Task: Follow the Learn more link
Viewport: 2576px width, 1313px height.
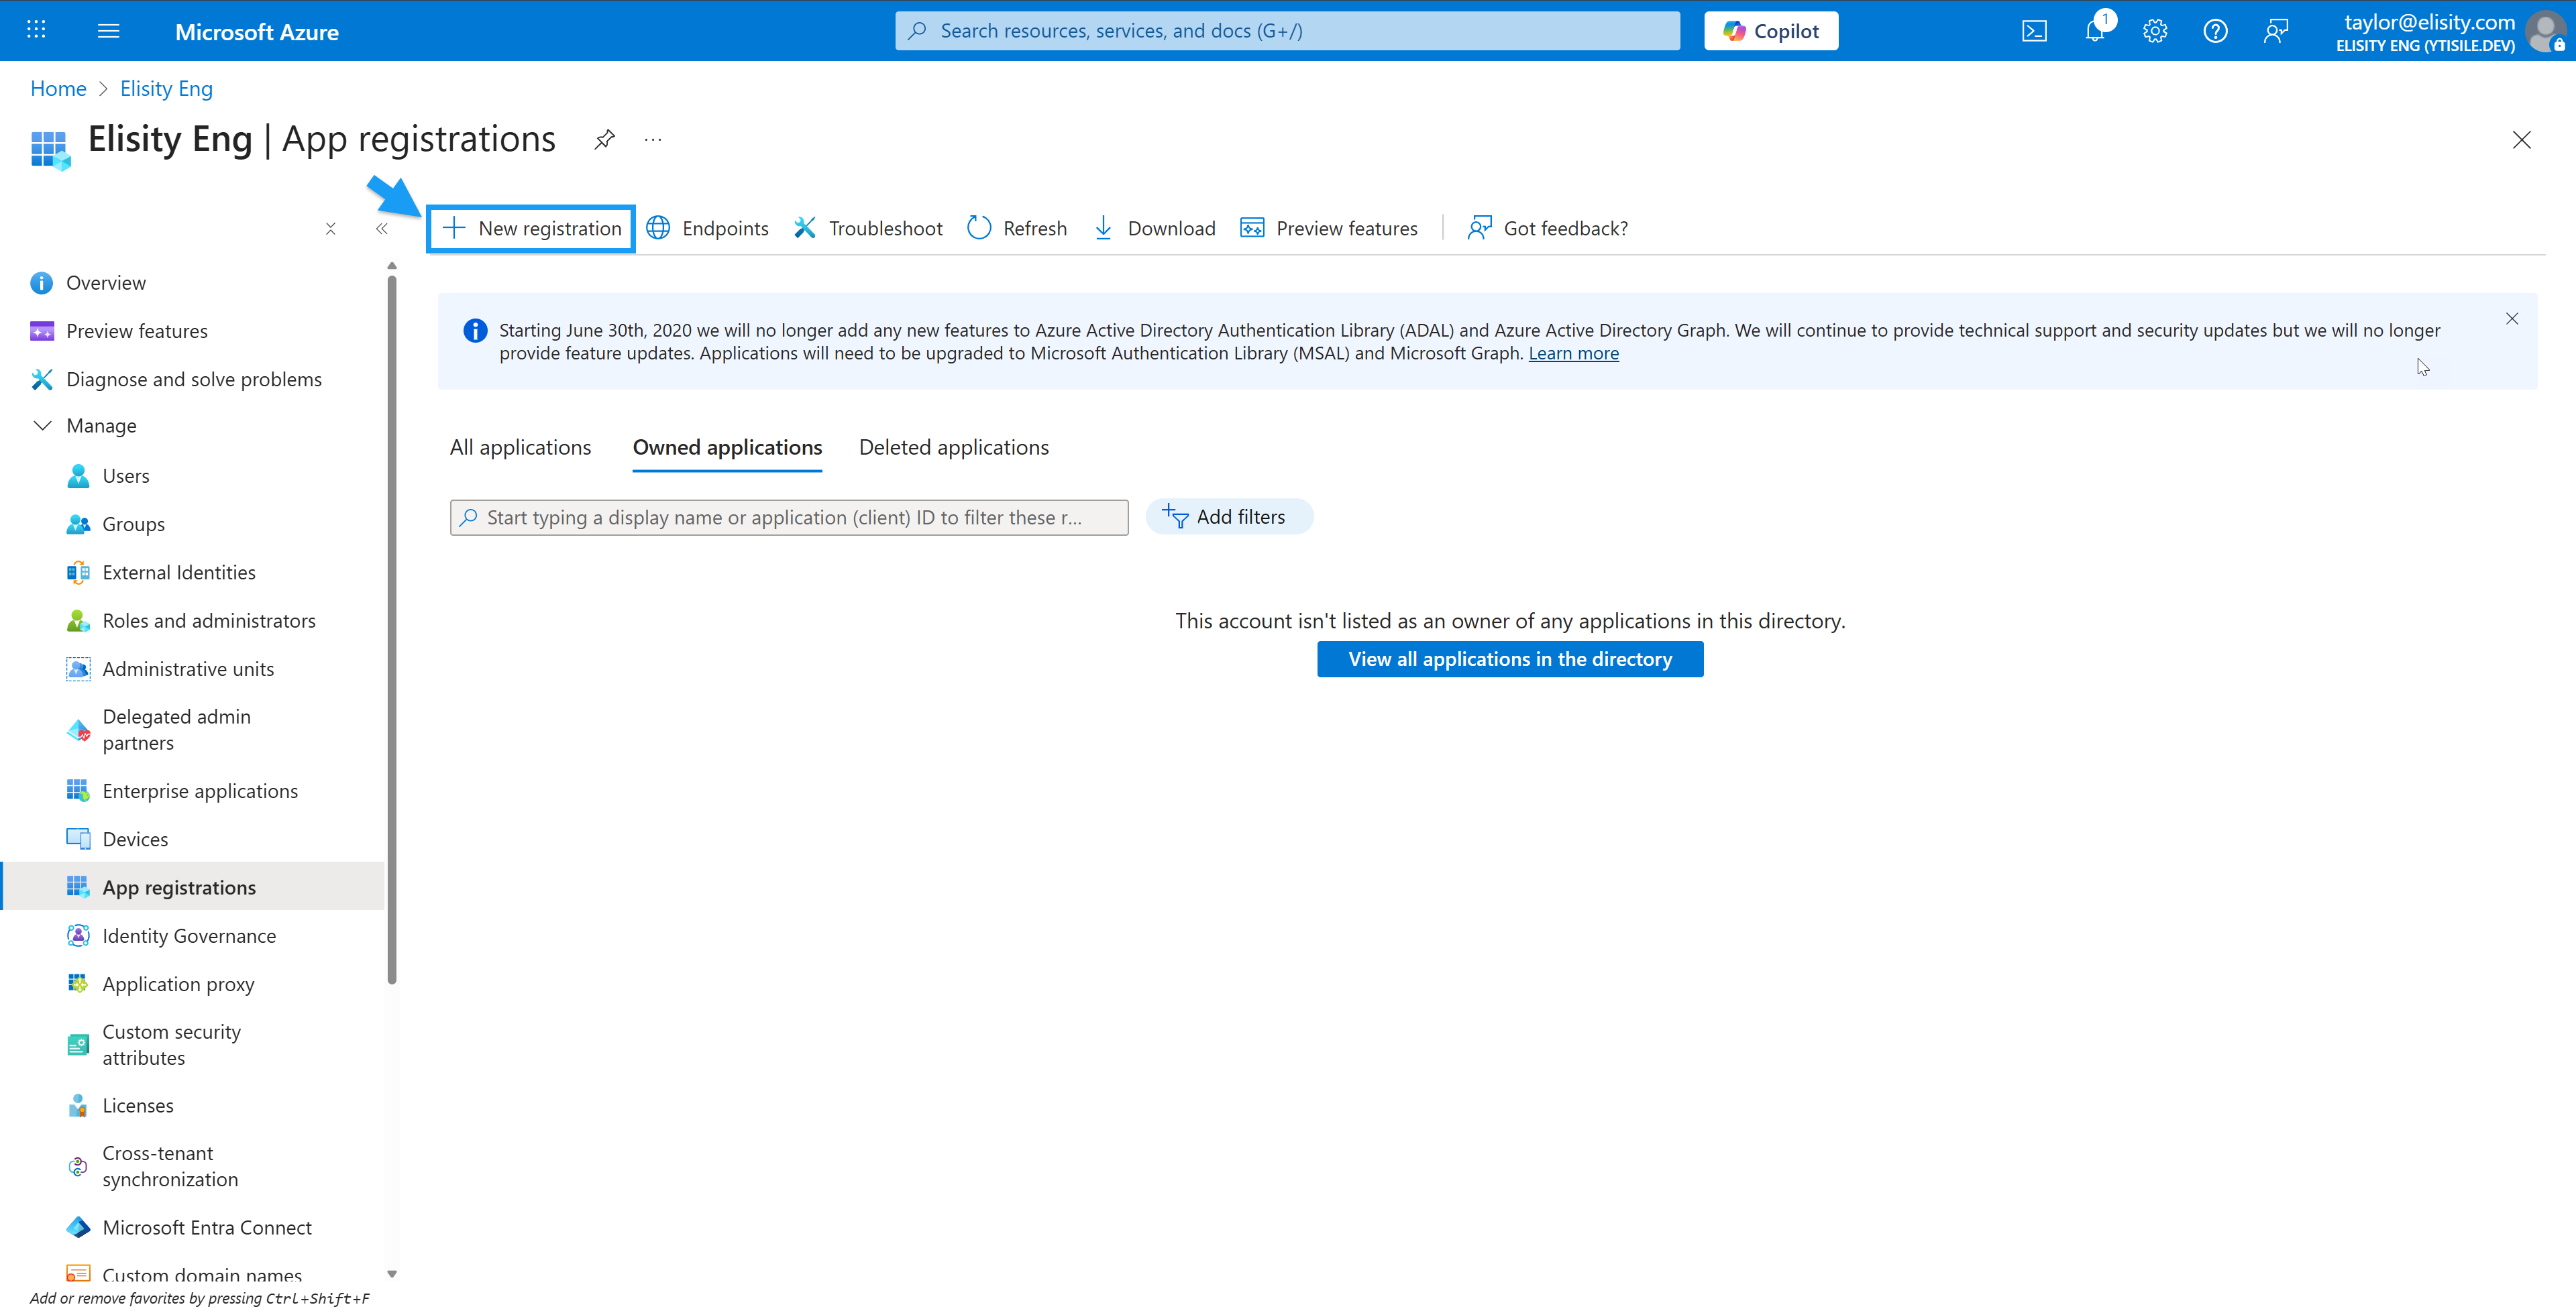Action: coord(1573,353)
